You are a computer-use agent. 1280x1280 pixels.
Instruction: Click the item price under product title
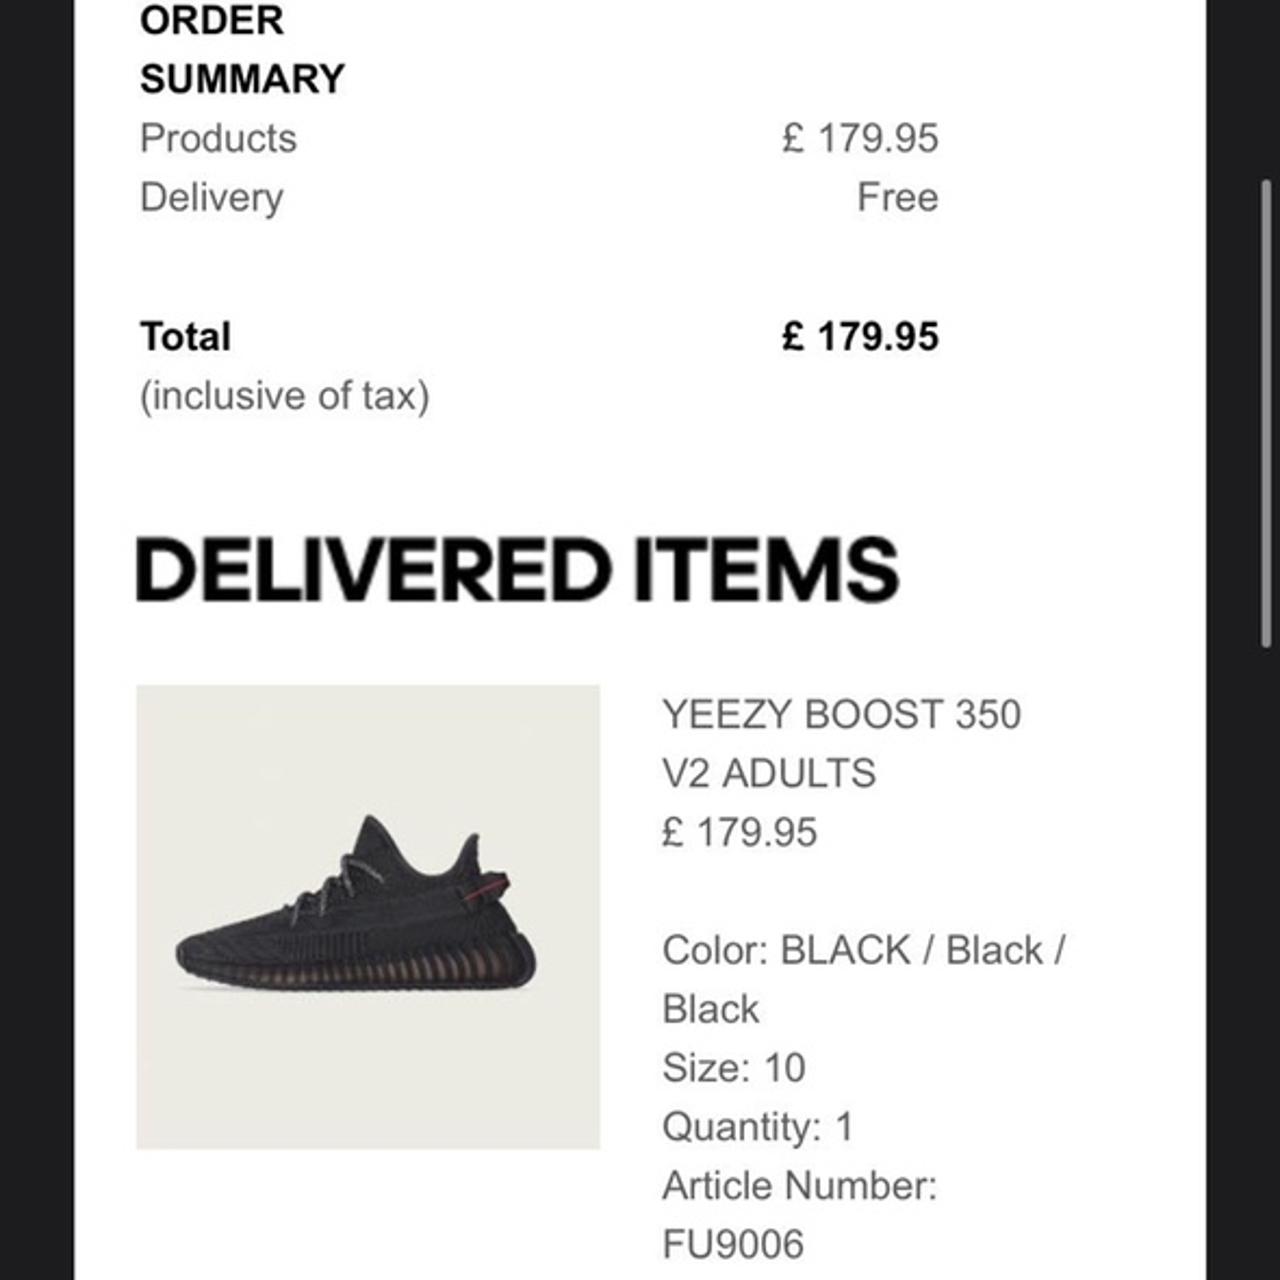(740, 832)
